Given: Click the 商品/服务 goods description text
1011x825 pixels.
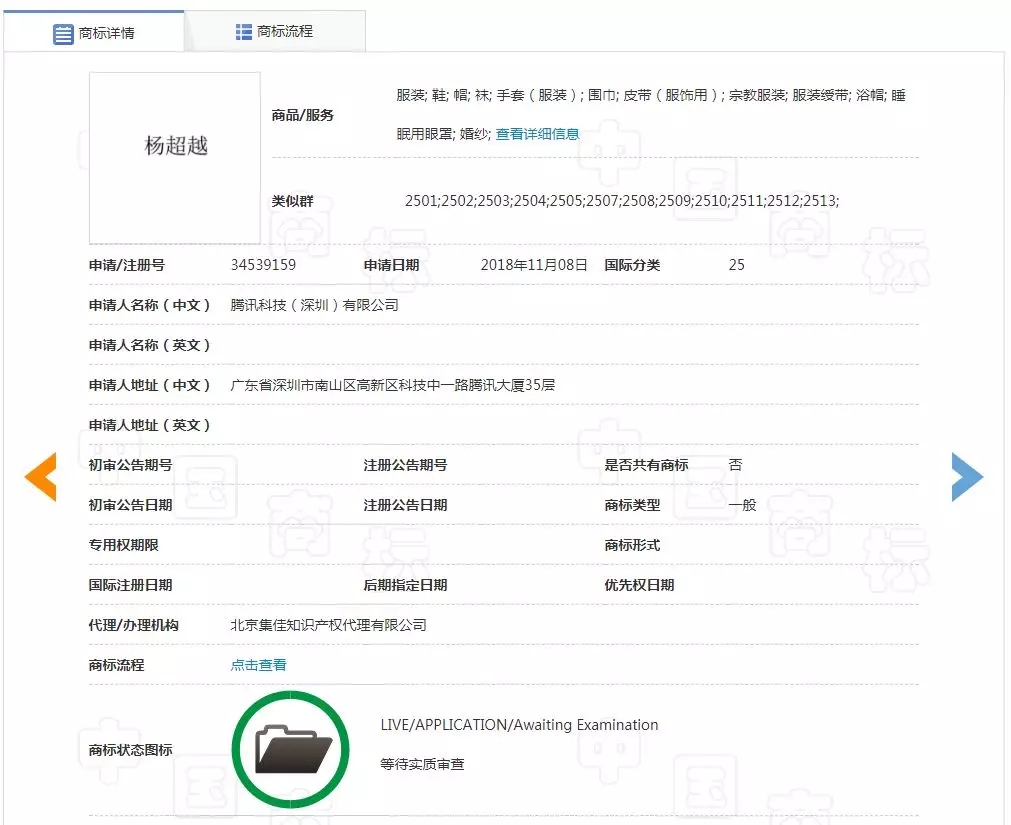Looking at the screenshot, I should [650, 98].
